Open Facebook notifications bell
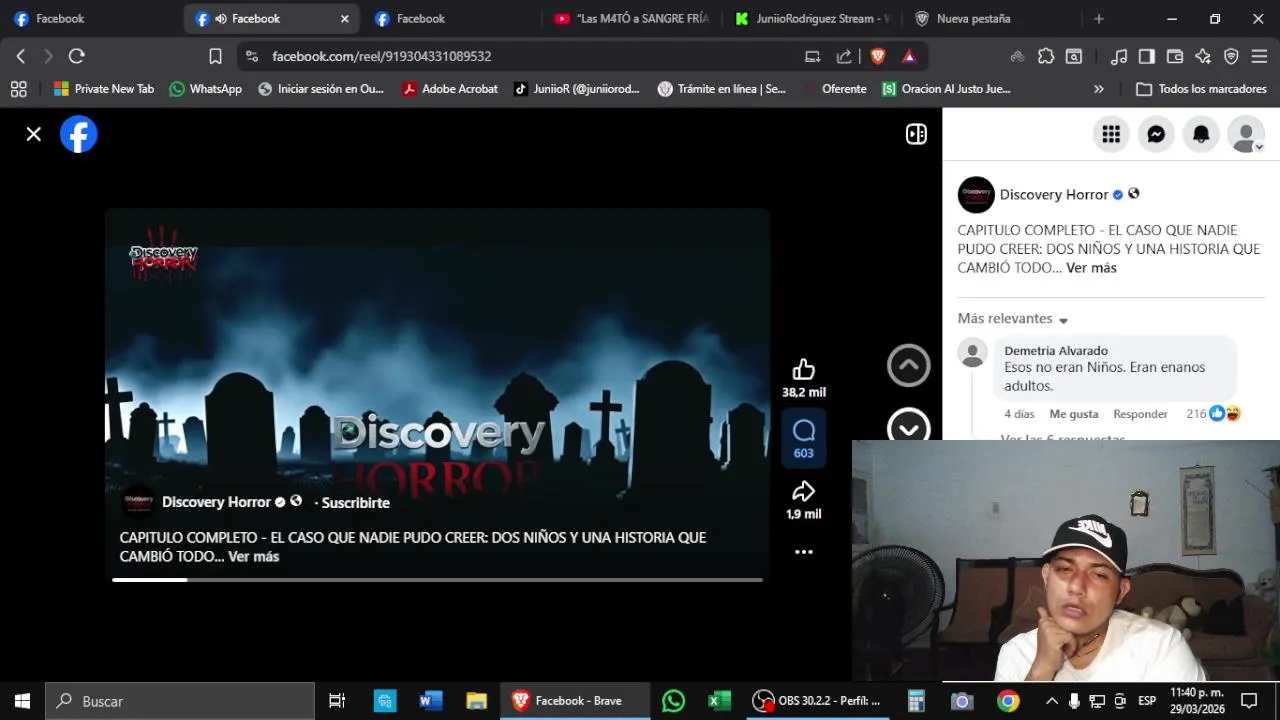Screen dimensions: 1280x720 [1201, 134]
